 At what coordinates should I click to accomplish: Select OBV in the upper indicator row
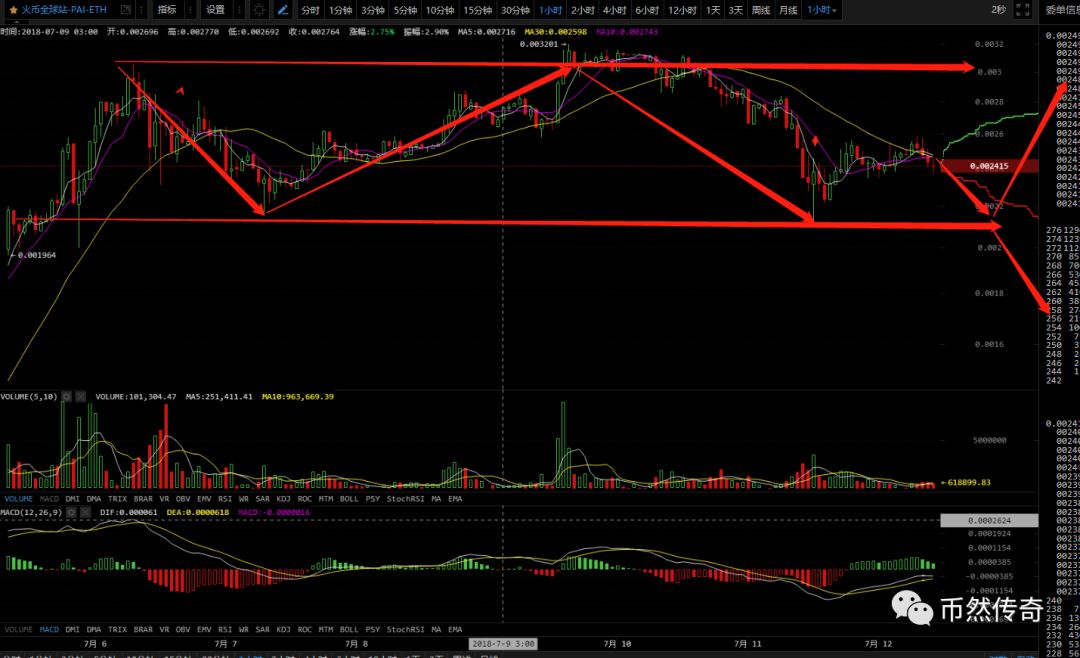click(x=183, y=499)
